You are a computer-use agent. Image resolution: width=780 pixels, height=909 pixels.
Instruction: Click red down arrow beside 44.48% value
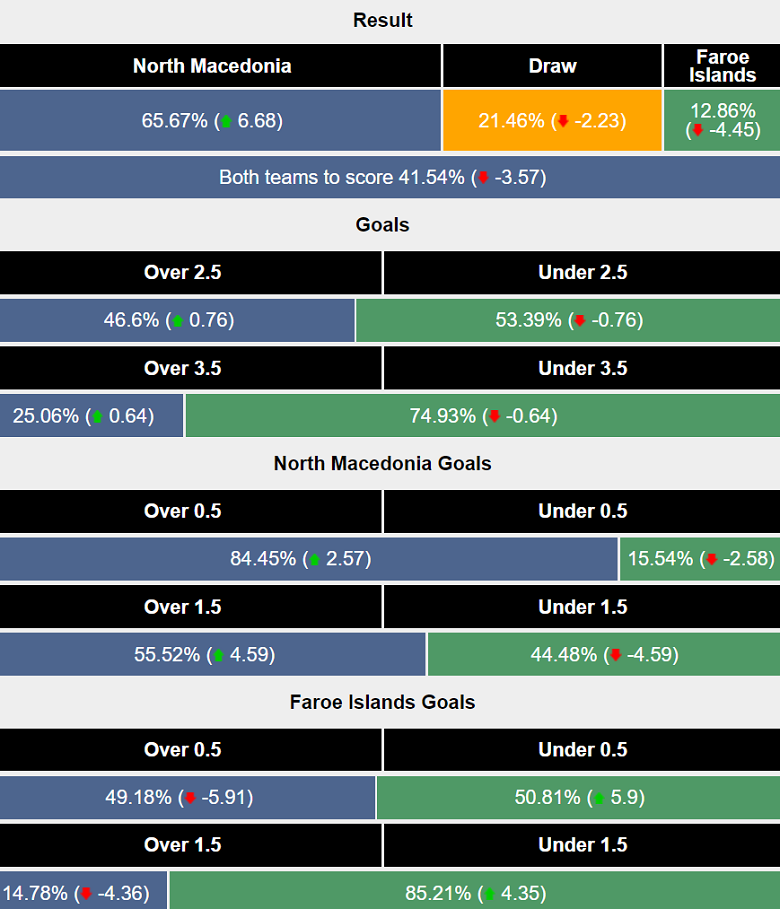coord(615,655)
